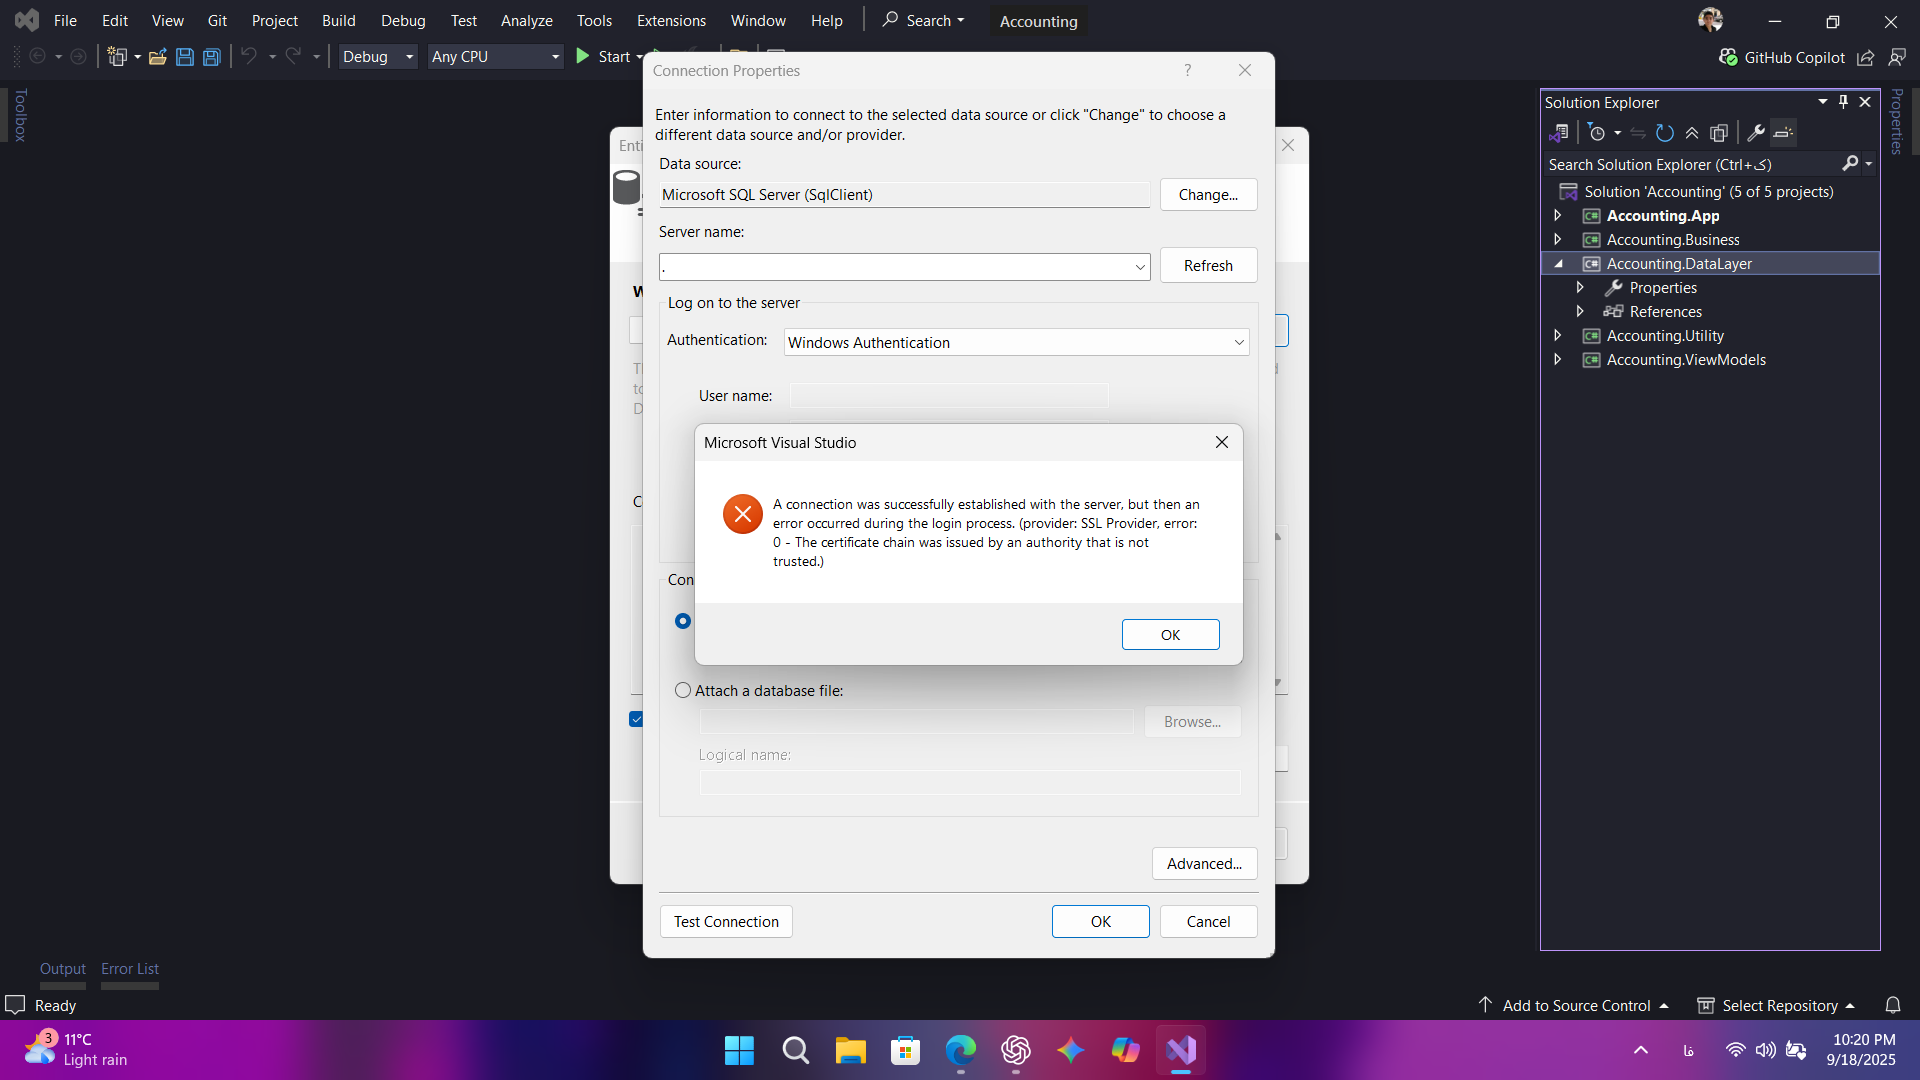
Task: Select the Attach a database file radio button
Action: pos(683,690)
